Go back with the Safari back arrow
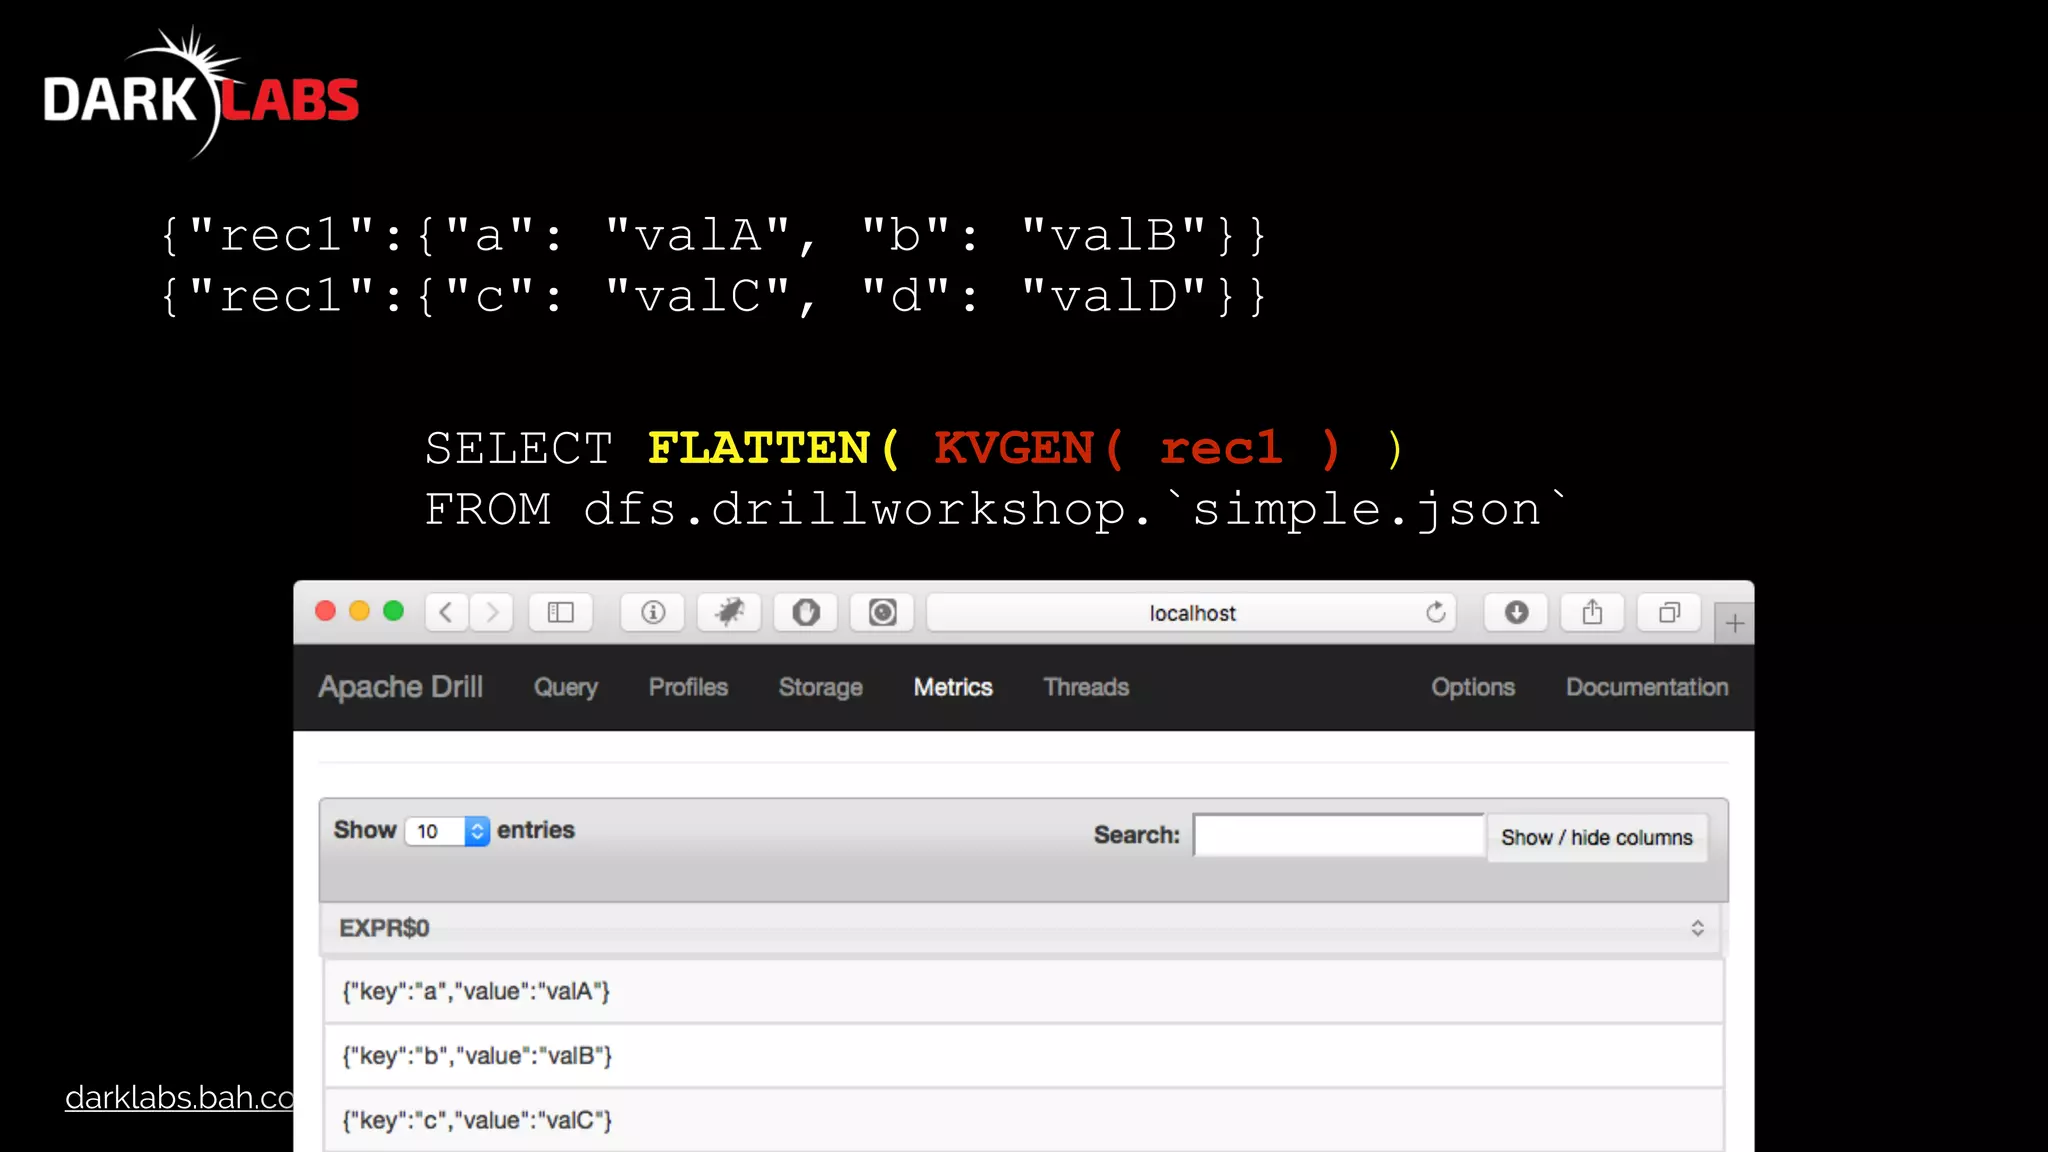Viewport: 2048px width, 1152px height. point(447,612)
